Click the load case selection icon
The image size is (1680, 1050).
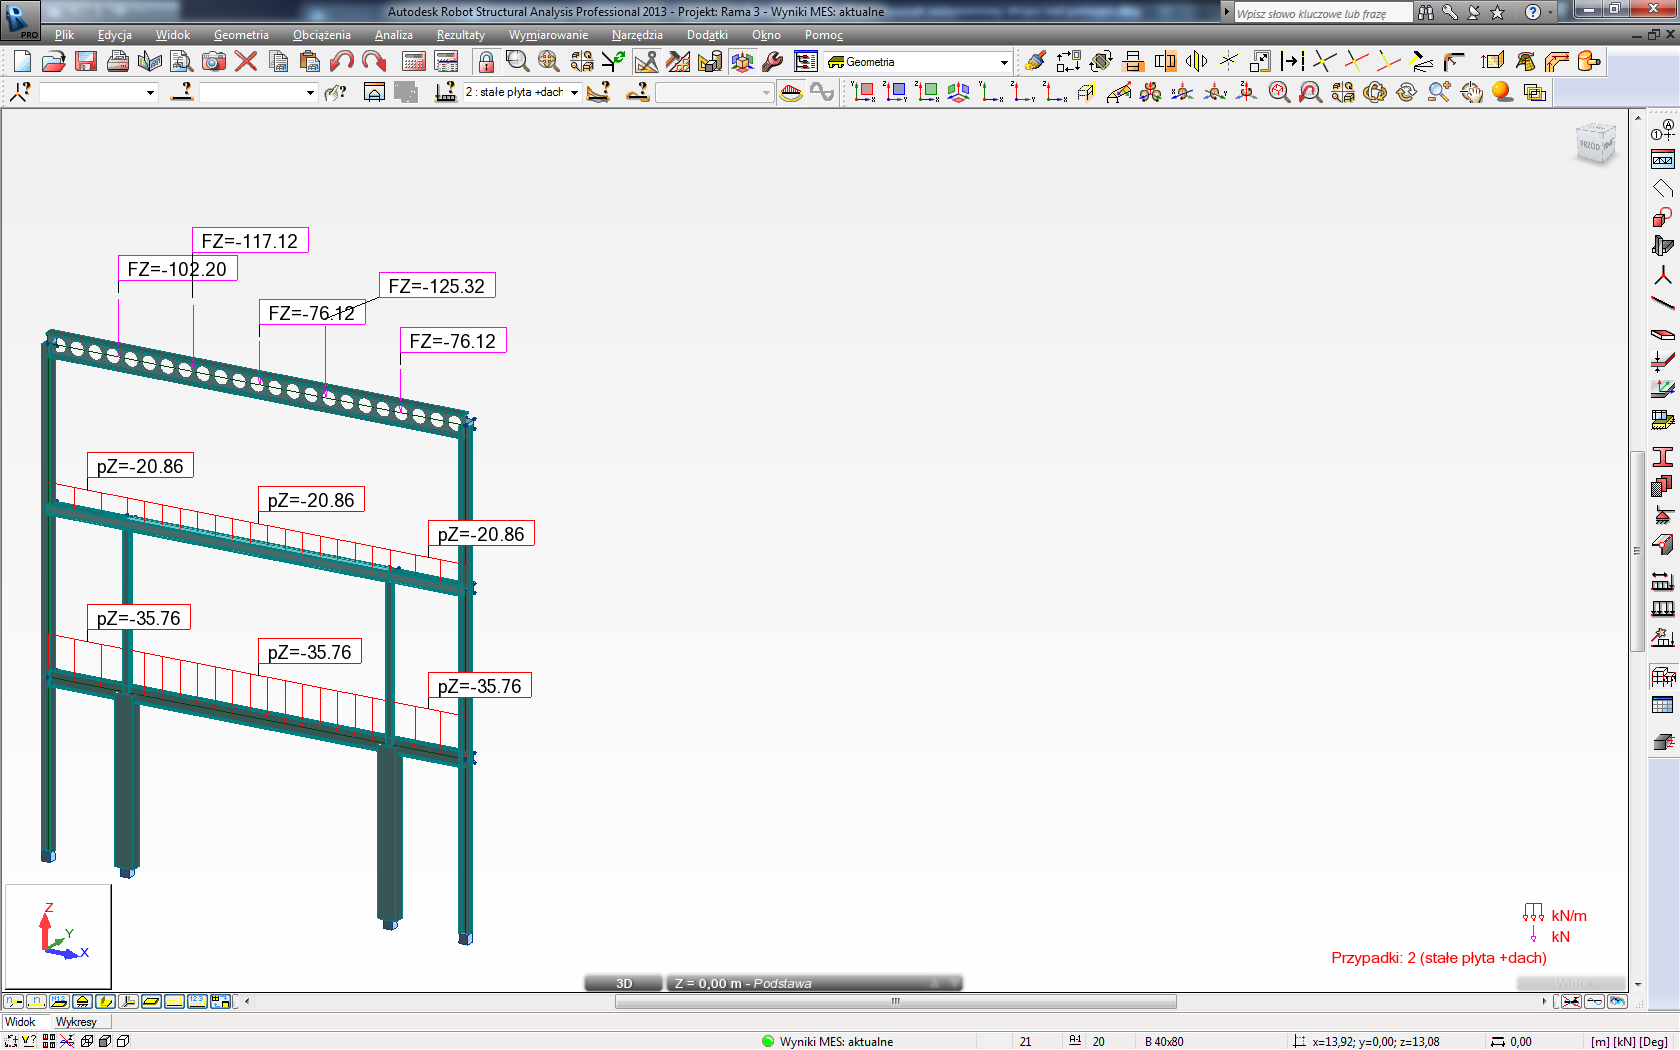pos(446,92)
